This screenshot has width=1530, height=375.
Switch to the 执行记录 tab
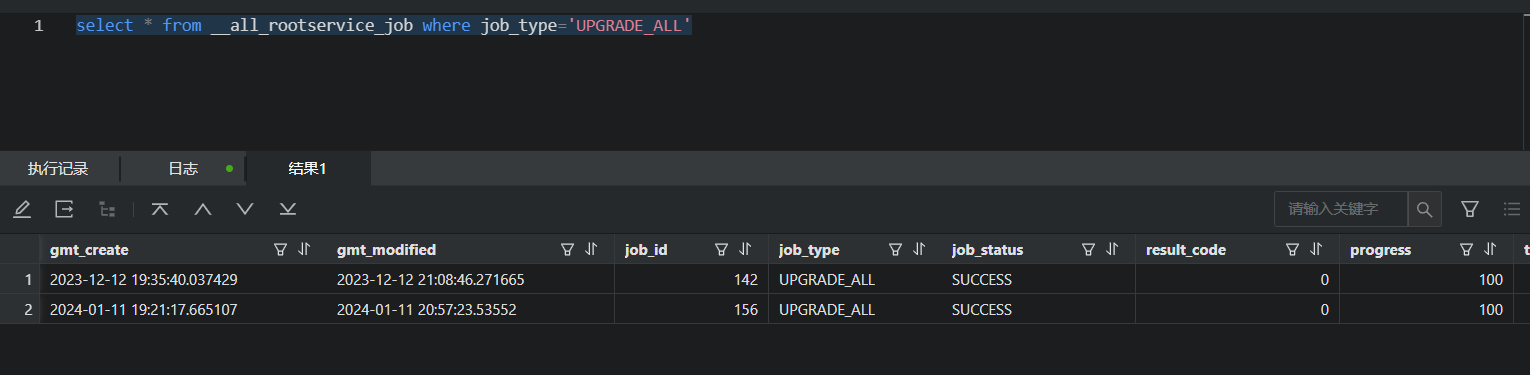tap(58, 169)
